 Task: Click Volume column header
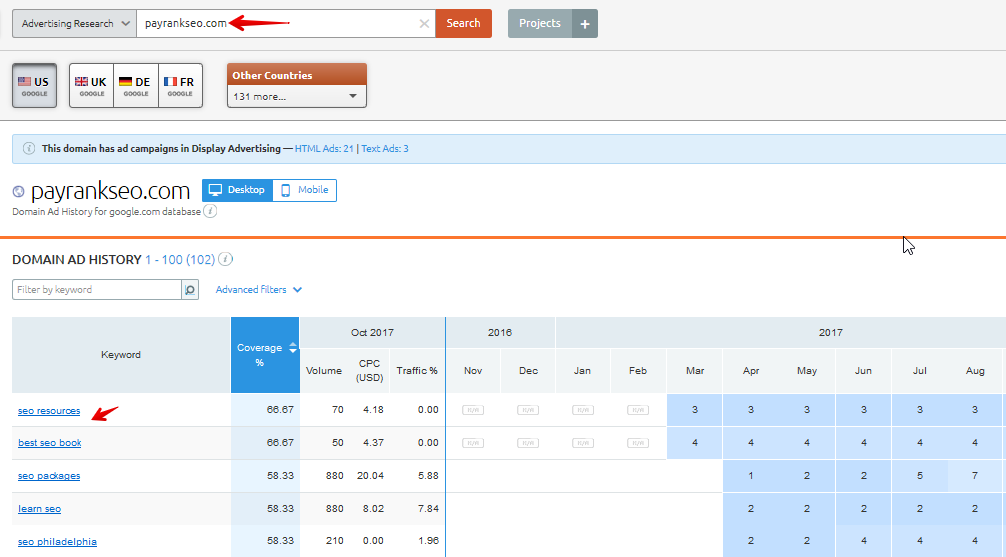coord(324,371)
